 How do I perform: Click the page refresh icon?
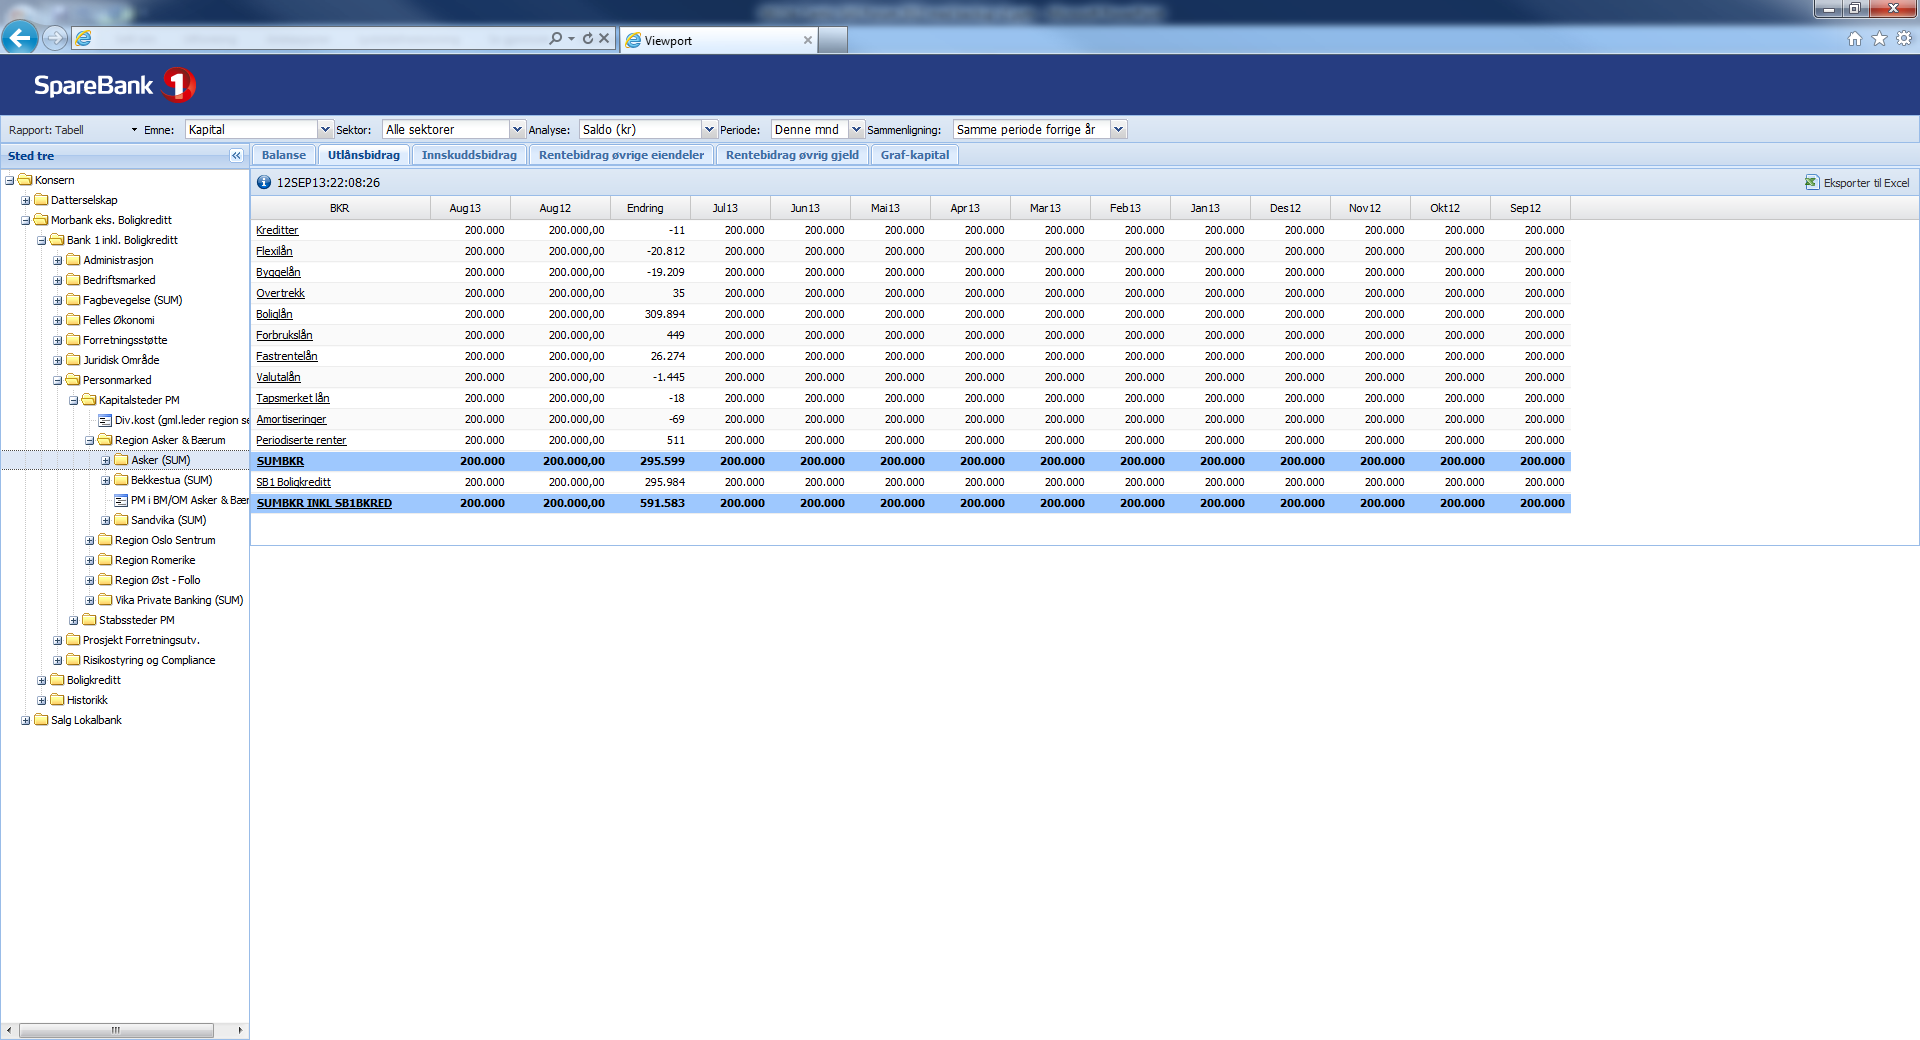point(588,38)
